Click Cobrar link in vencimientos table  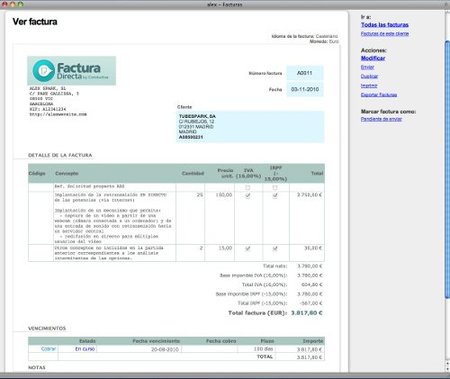point(48,349)
